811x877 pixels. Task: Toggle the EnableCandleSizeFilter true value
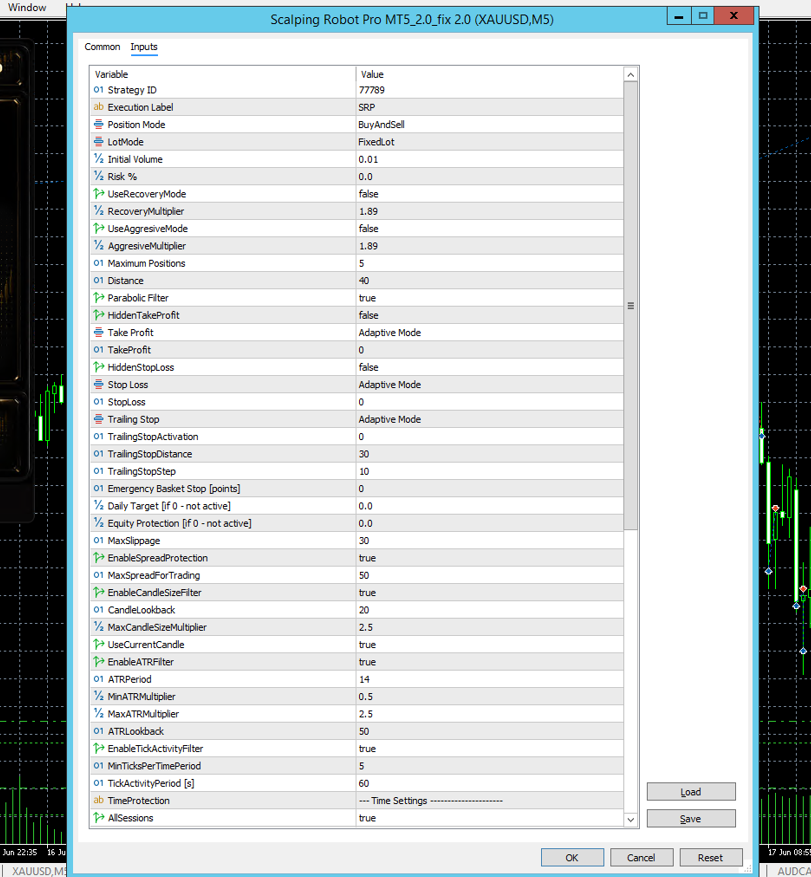tap(489, 592)
